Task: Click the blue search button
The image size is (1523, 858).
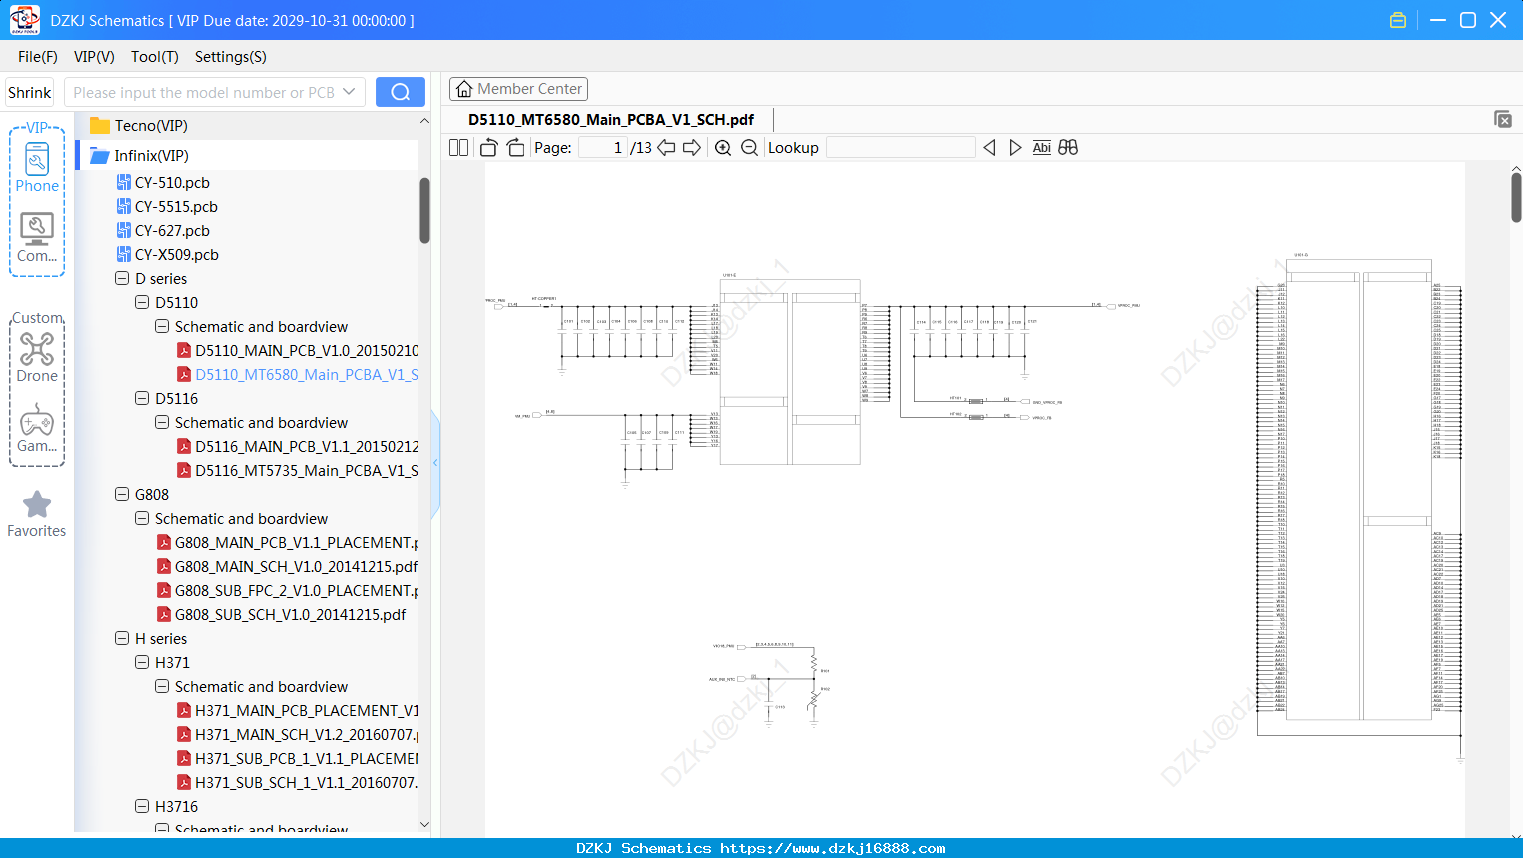Action: [x=400, y=92]
